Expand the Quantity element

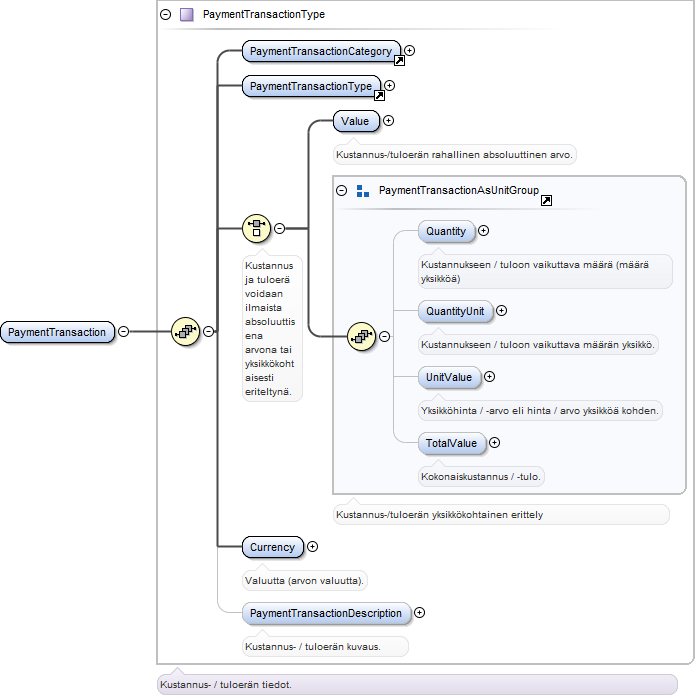[x=483, y=231]
